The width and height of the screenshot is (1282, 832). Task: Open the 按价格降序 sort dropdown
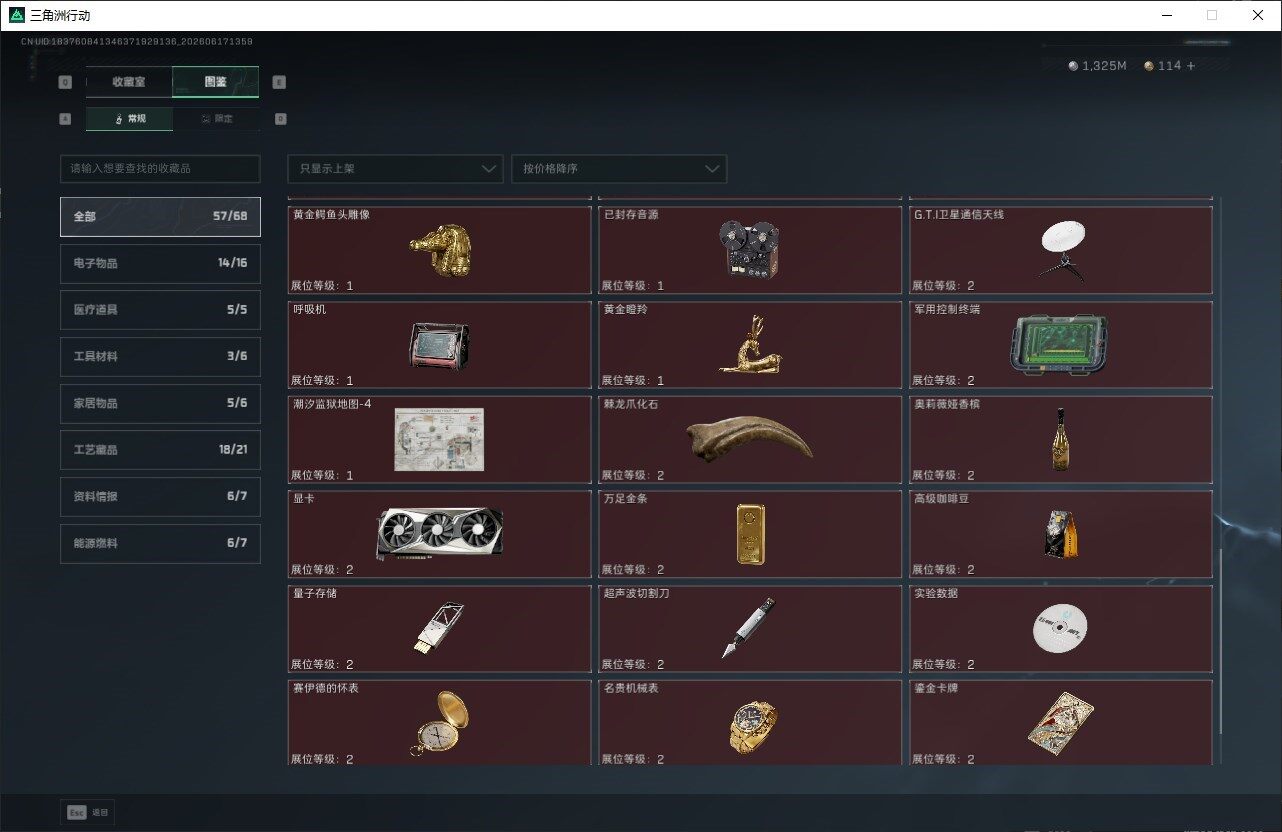pos(619,169)
